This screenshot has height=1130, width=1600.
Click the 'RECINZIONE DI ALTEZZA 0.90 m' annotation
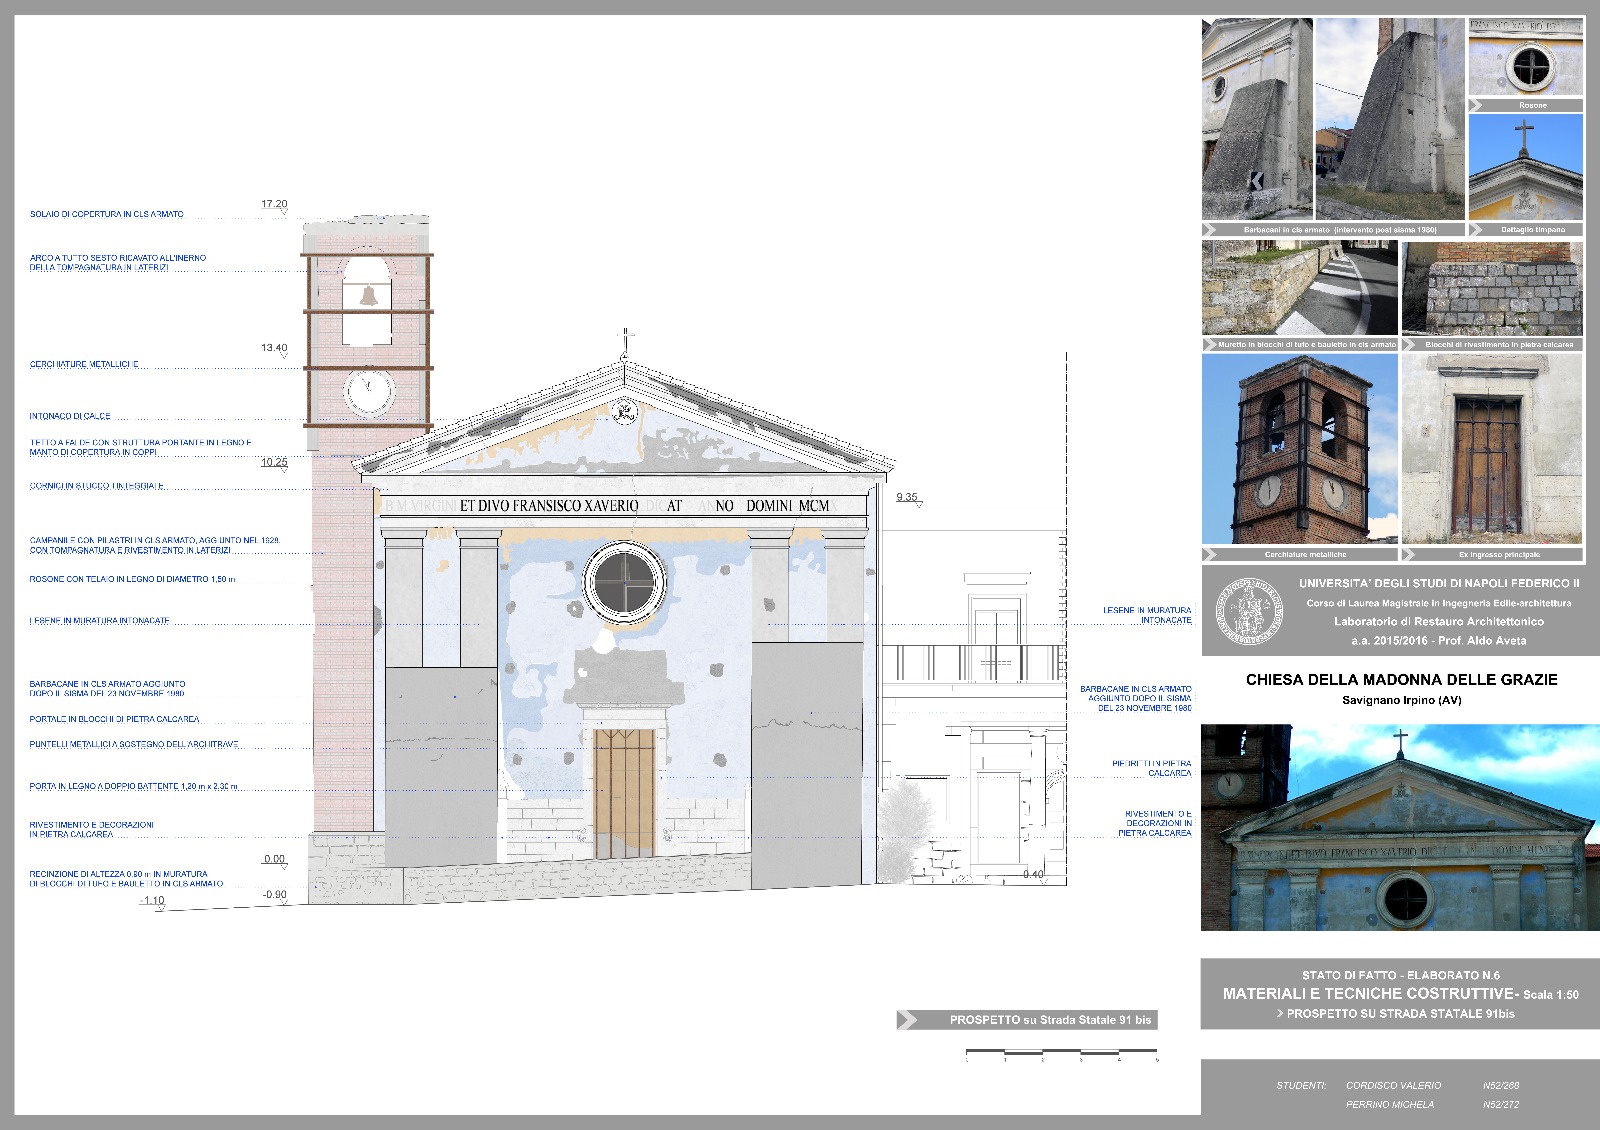coord(127,879)
